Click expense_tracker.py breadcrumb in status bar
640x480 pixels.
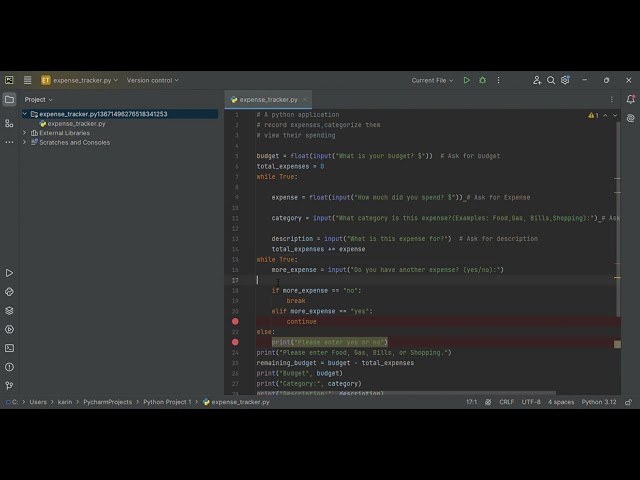(x=236, y=402)
